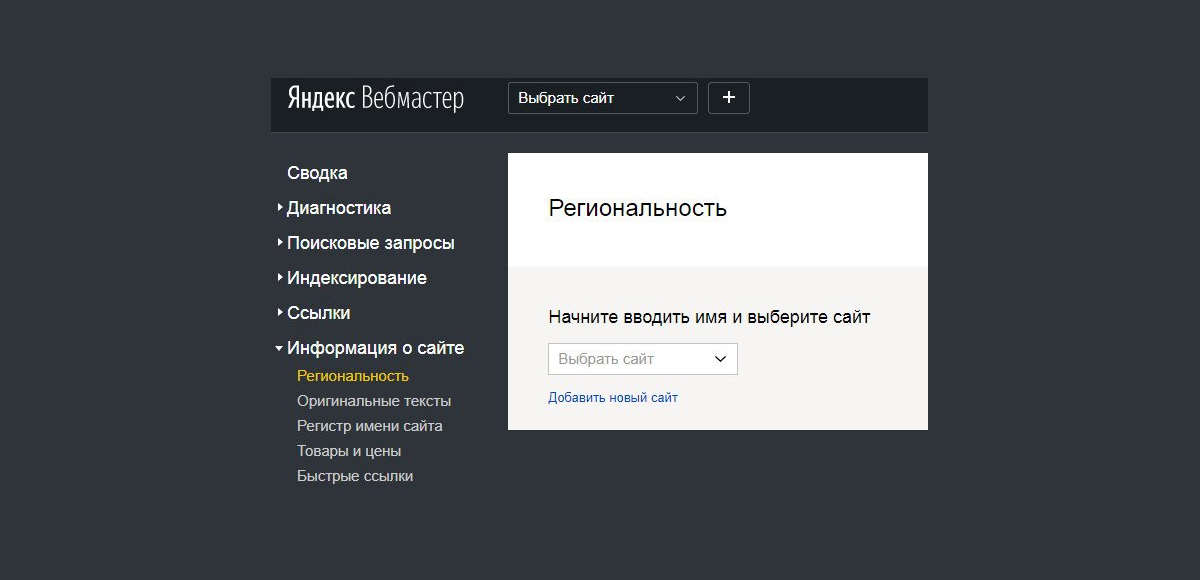
Task: Open the header Выбрать сайт dropdown
Action: (x=603, y=98)
